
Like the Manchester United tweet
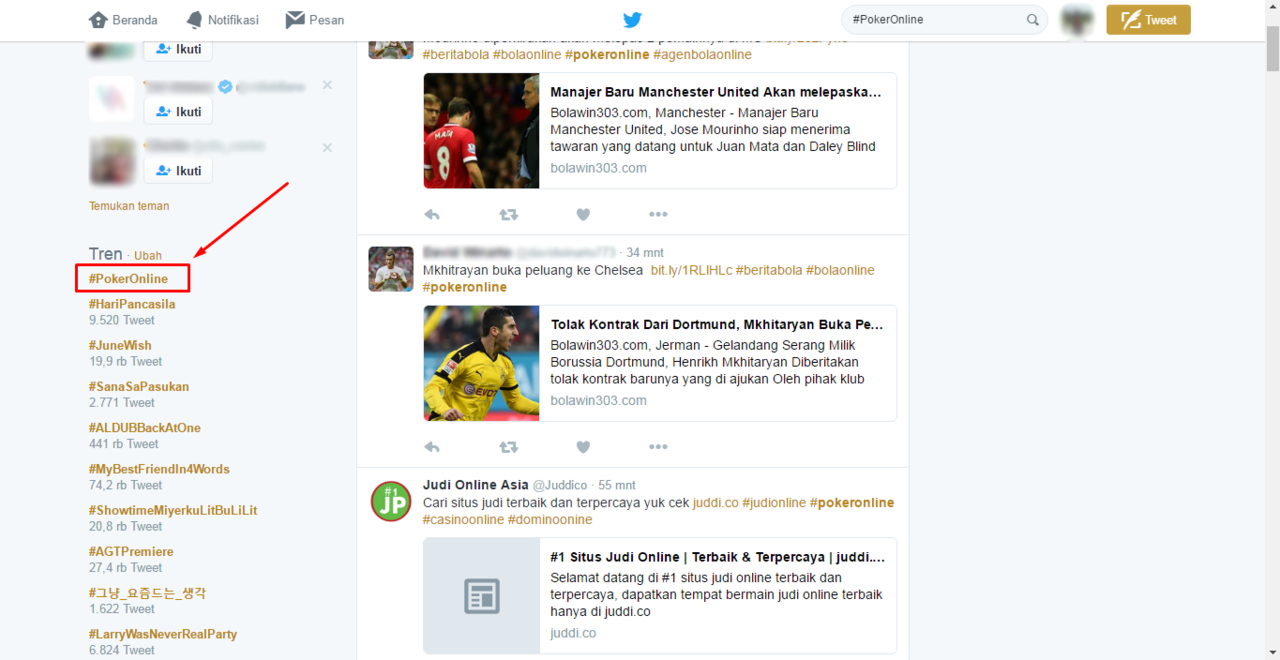tap(583, 214)
